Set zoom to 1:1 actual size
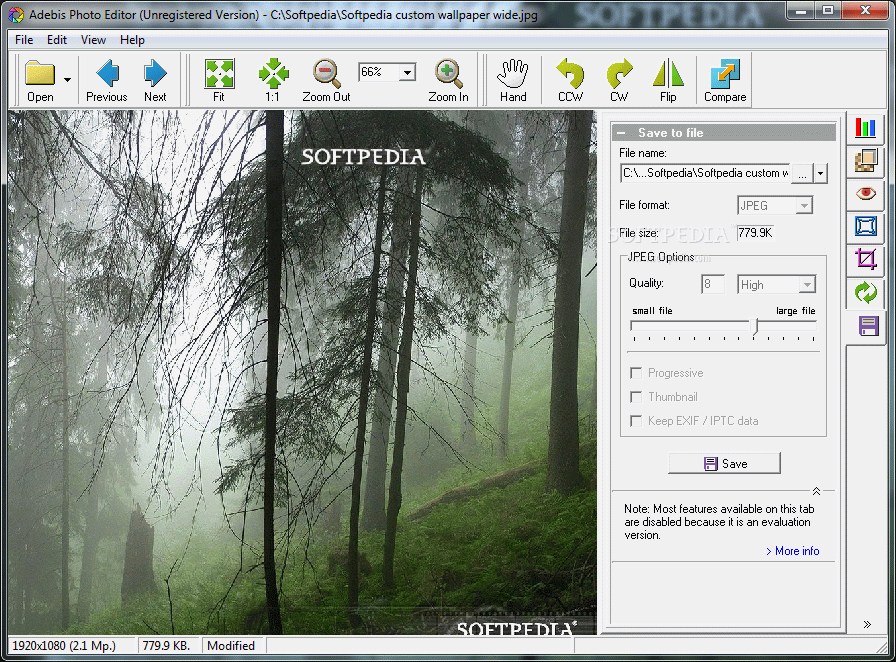 coord(273,81)
